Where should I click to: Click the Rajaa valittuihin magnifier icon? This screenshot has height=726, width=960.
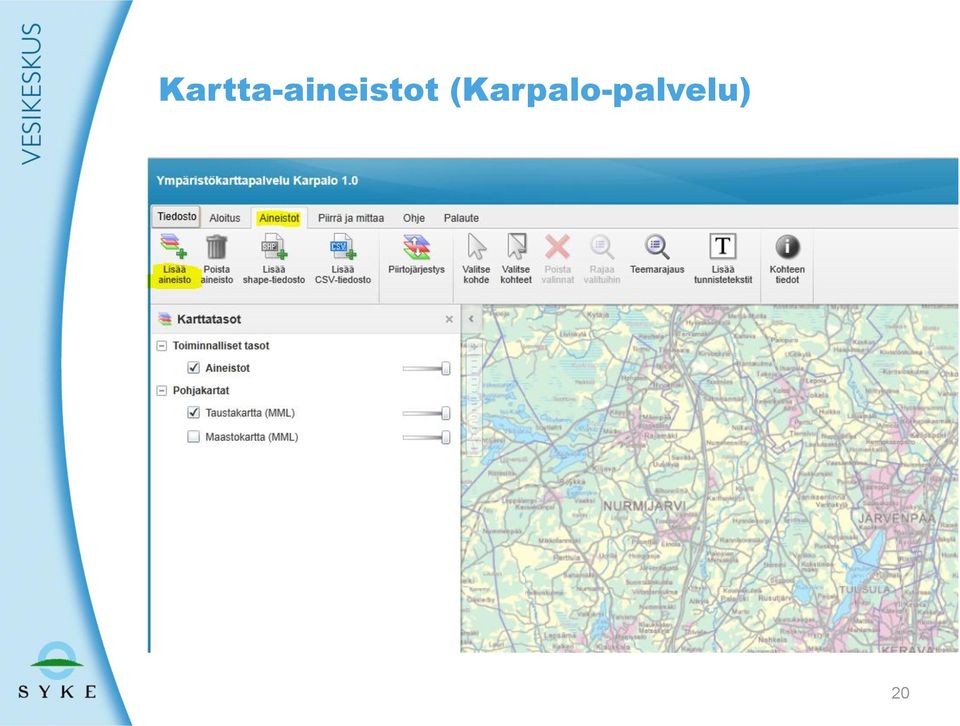(x=602, y=247)
